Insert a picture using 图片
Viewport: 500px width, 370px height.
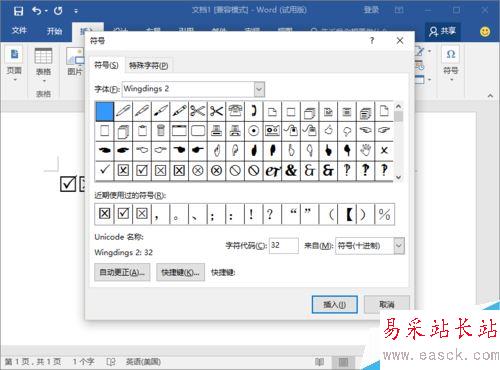coord(75,62)
